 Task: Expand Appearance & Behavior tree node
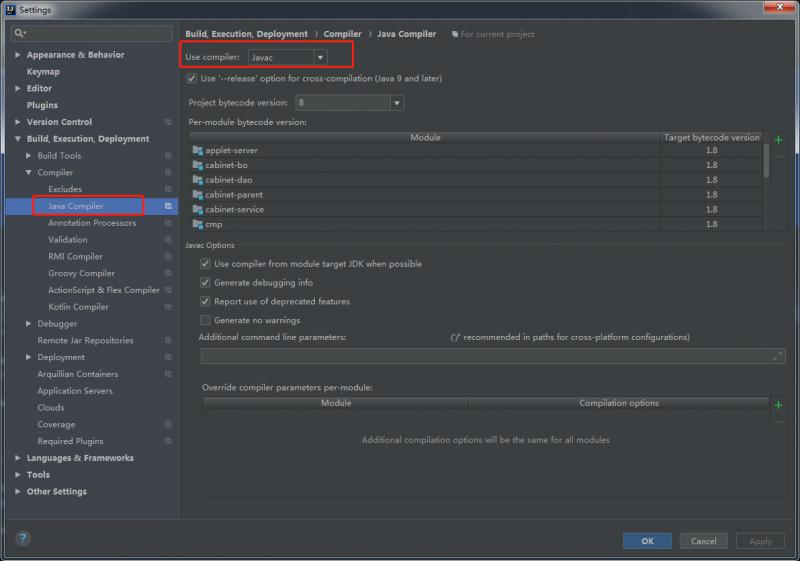18,55
